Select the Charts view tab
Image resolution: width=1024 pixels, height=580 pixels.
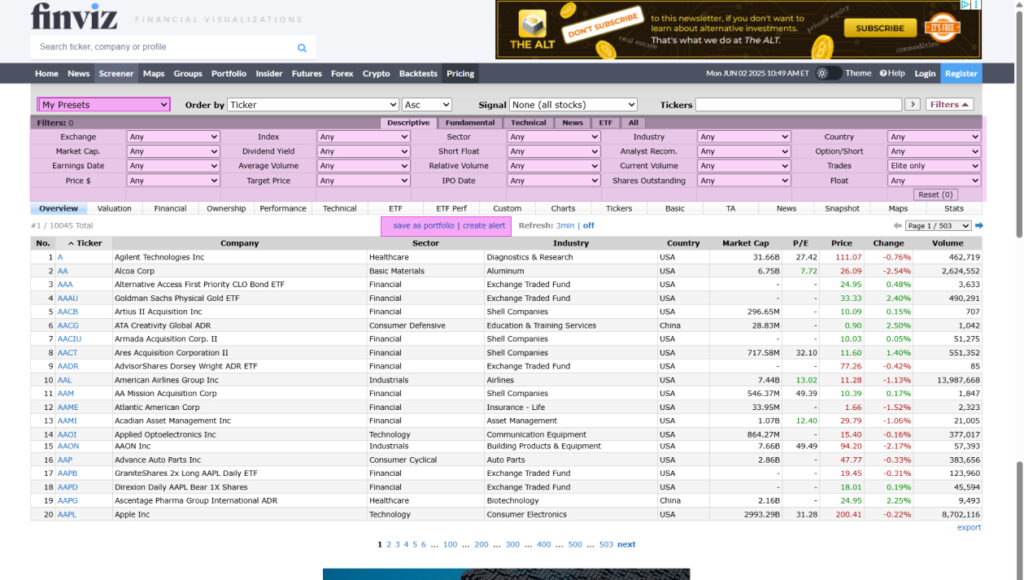[x=563, y=208]
